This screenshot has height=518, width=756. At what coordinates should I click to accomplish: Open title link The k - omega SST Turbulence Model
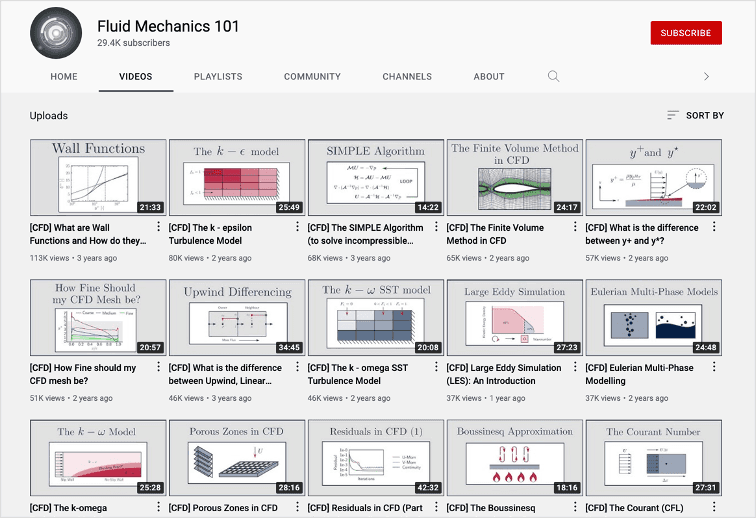(358, 374)
